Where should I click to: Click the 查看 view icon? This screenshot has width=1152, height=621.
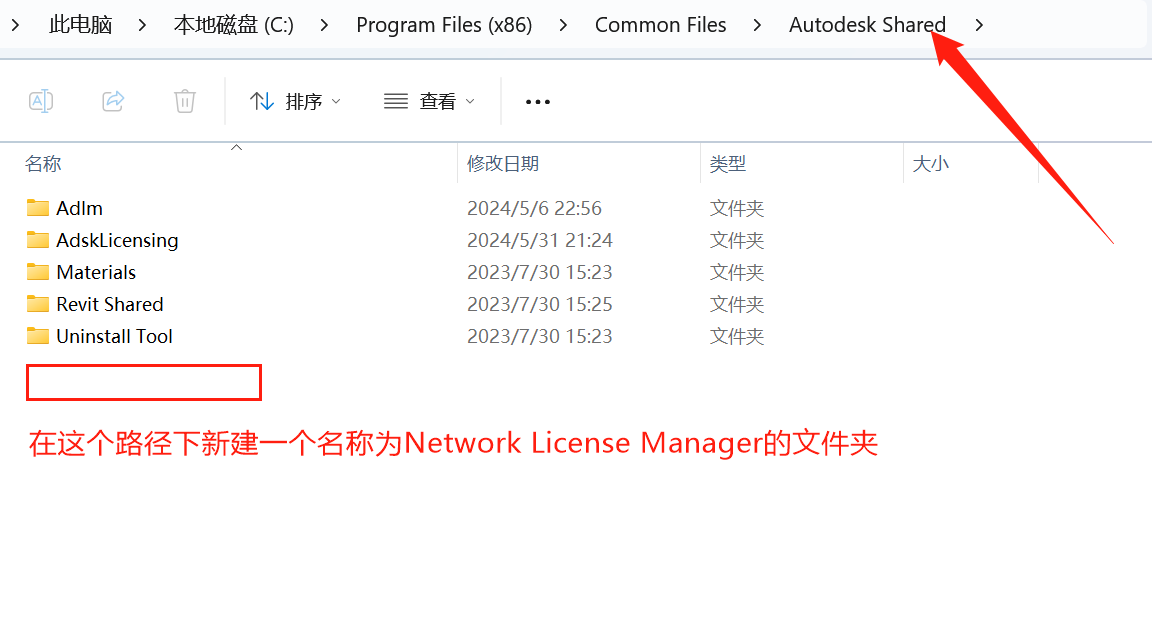(x=394, y=100)
